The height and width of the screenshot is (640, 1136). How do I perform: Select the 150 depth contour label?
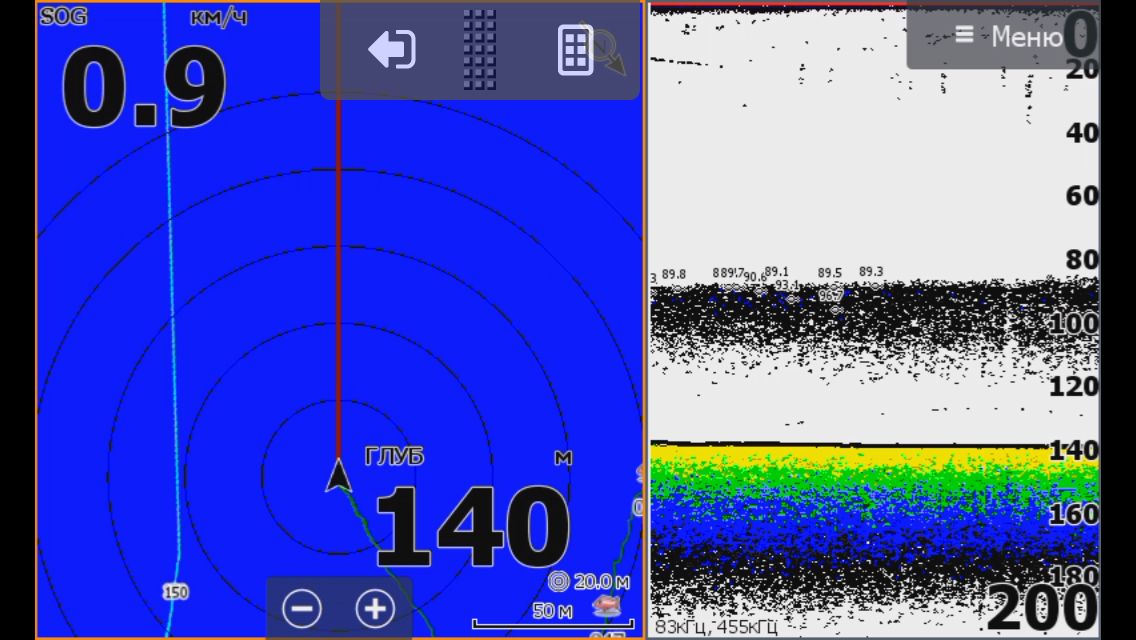175,592
